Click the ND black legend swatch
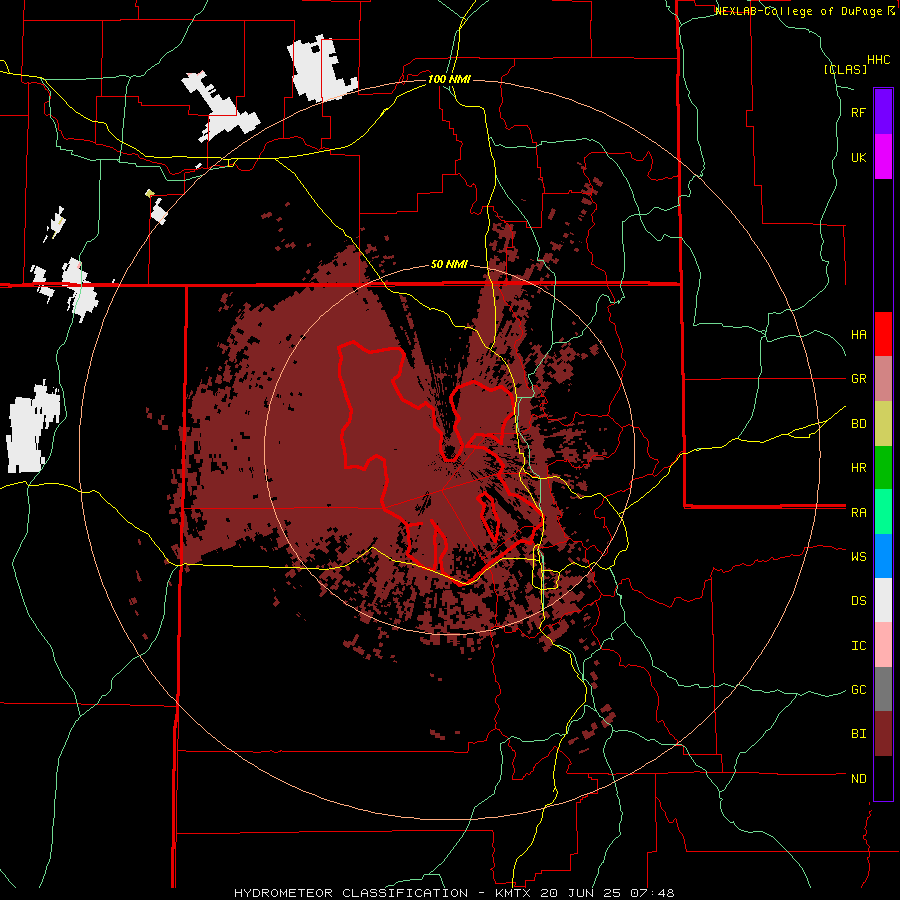This screenshot has width=900, height=900. [883, 778]
